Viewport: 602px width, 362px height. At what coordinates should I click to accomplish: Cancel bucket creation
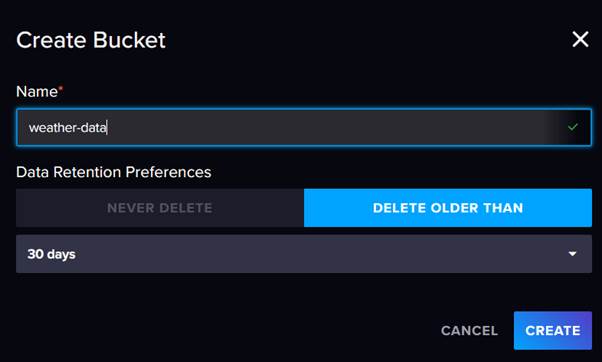tap(469, 331)
